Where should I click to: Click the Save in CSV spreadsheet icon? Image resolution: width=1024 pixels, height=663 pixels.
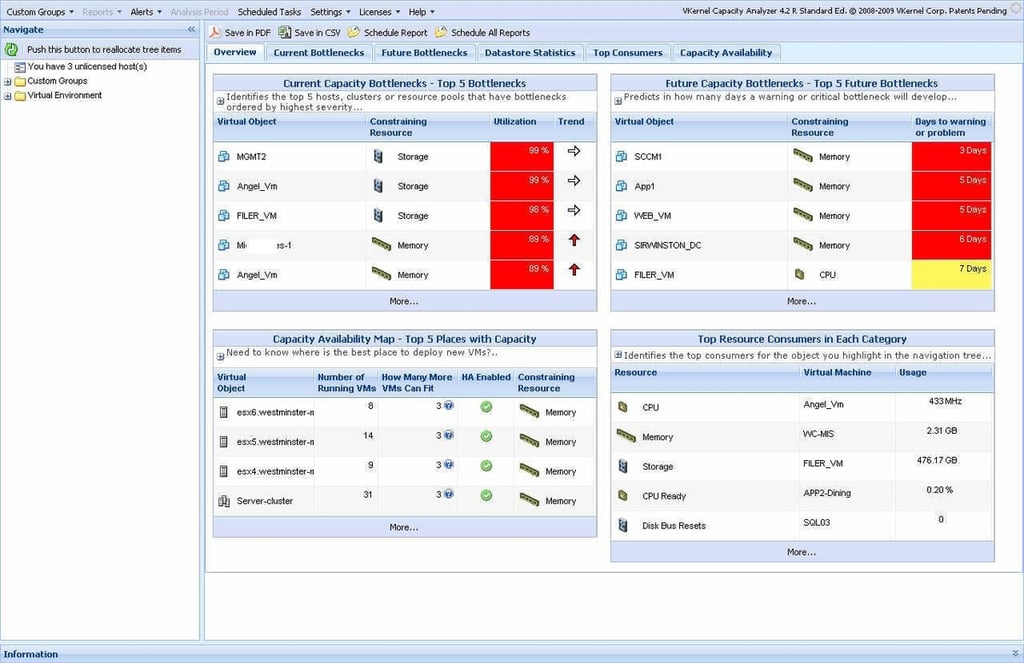pyautogui.click(x=284, y=32)
